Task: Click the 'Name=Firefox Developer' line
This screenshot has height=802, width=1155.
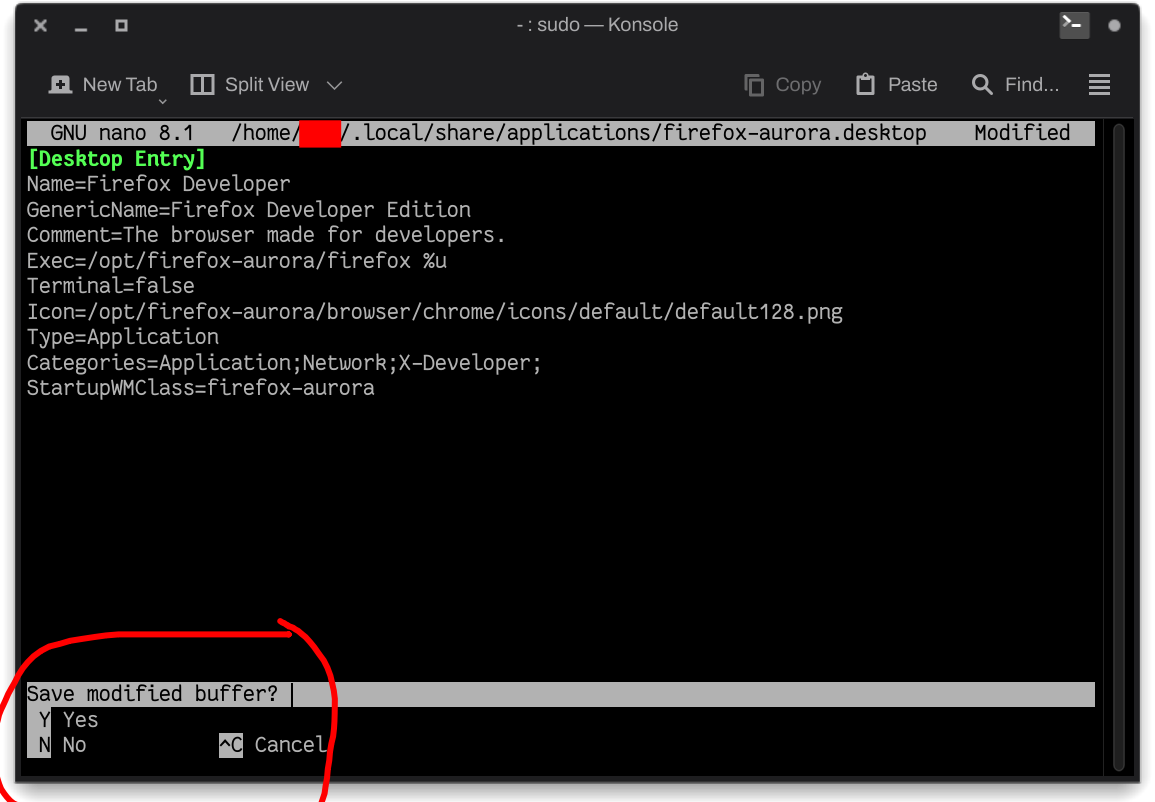Action: point(158,184)
